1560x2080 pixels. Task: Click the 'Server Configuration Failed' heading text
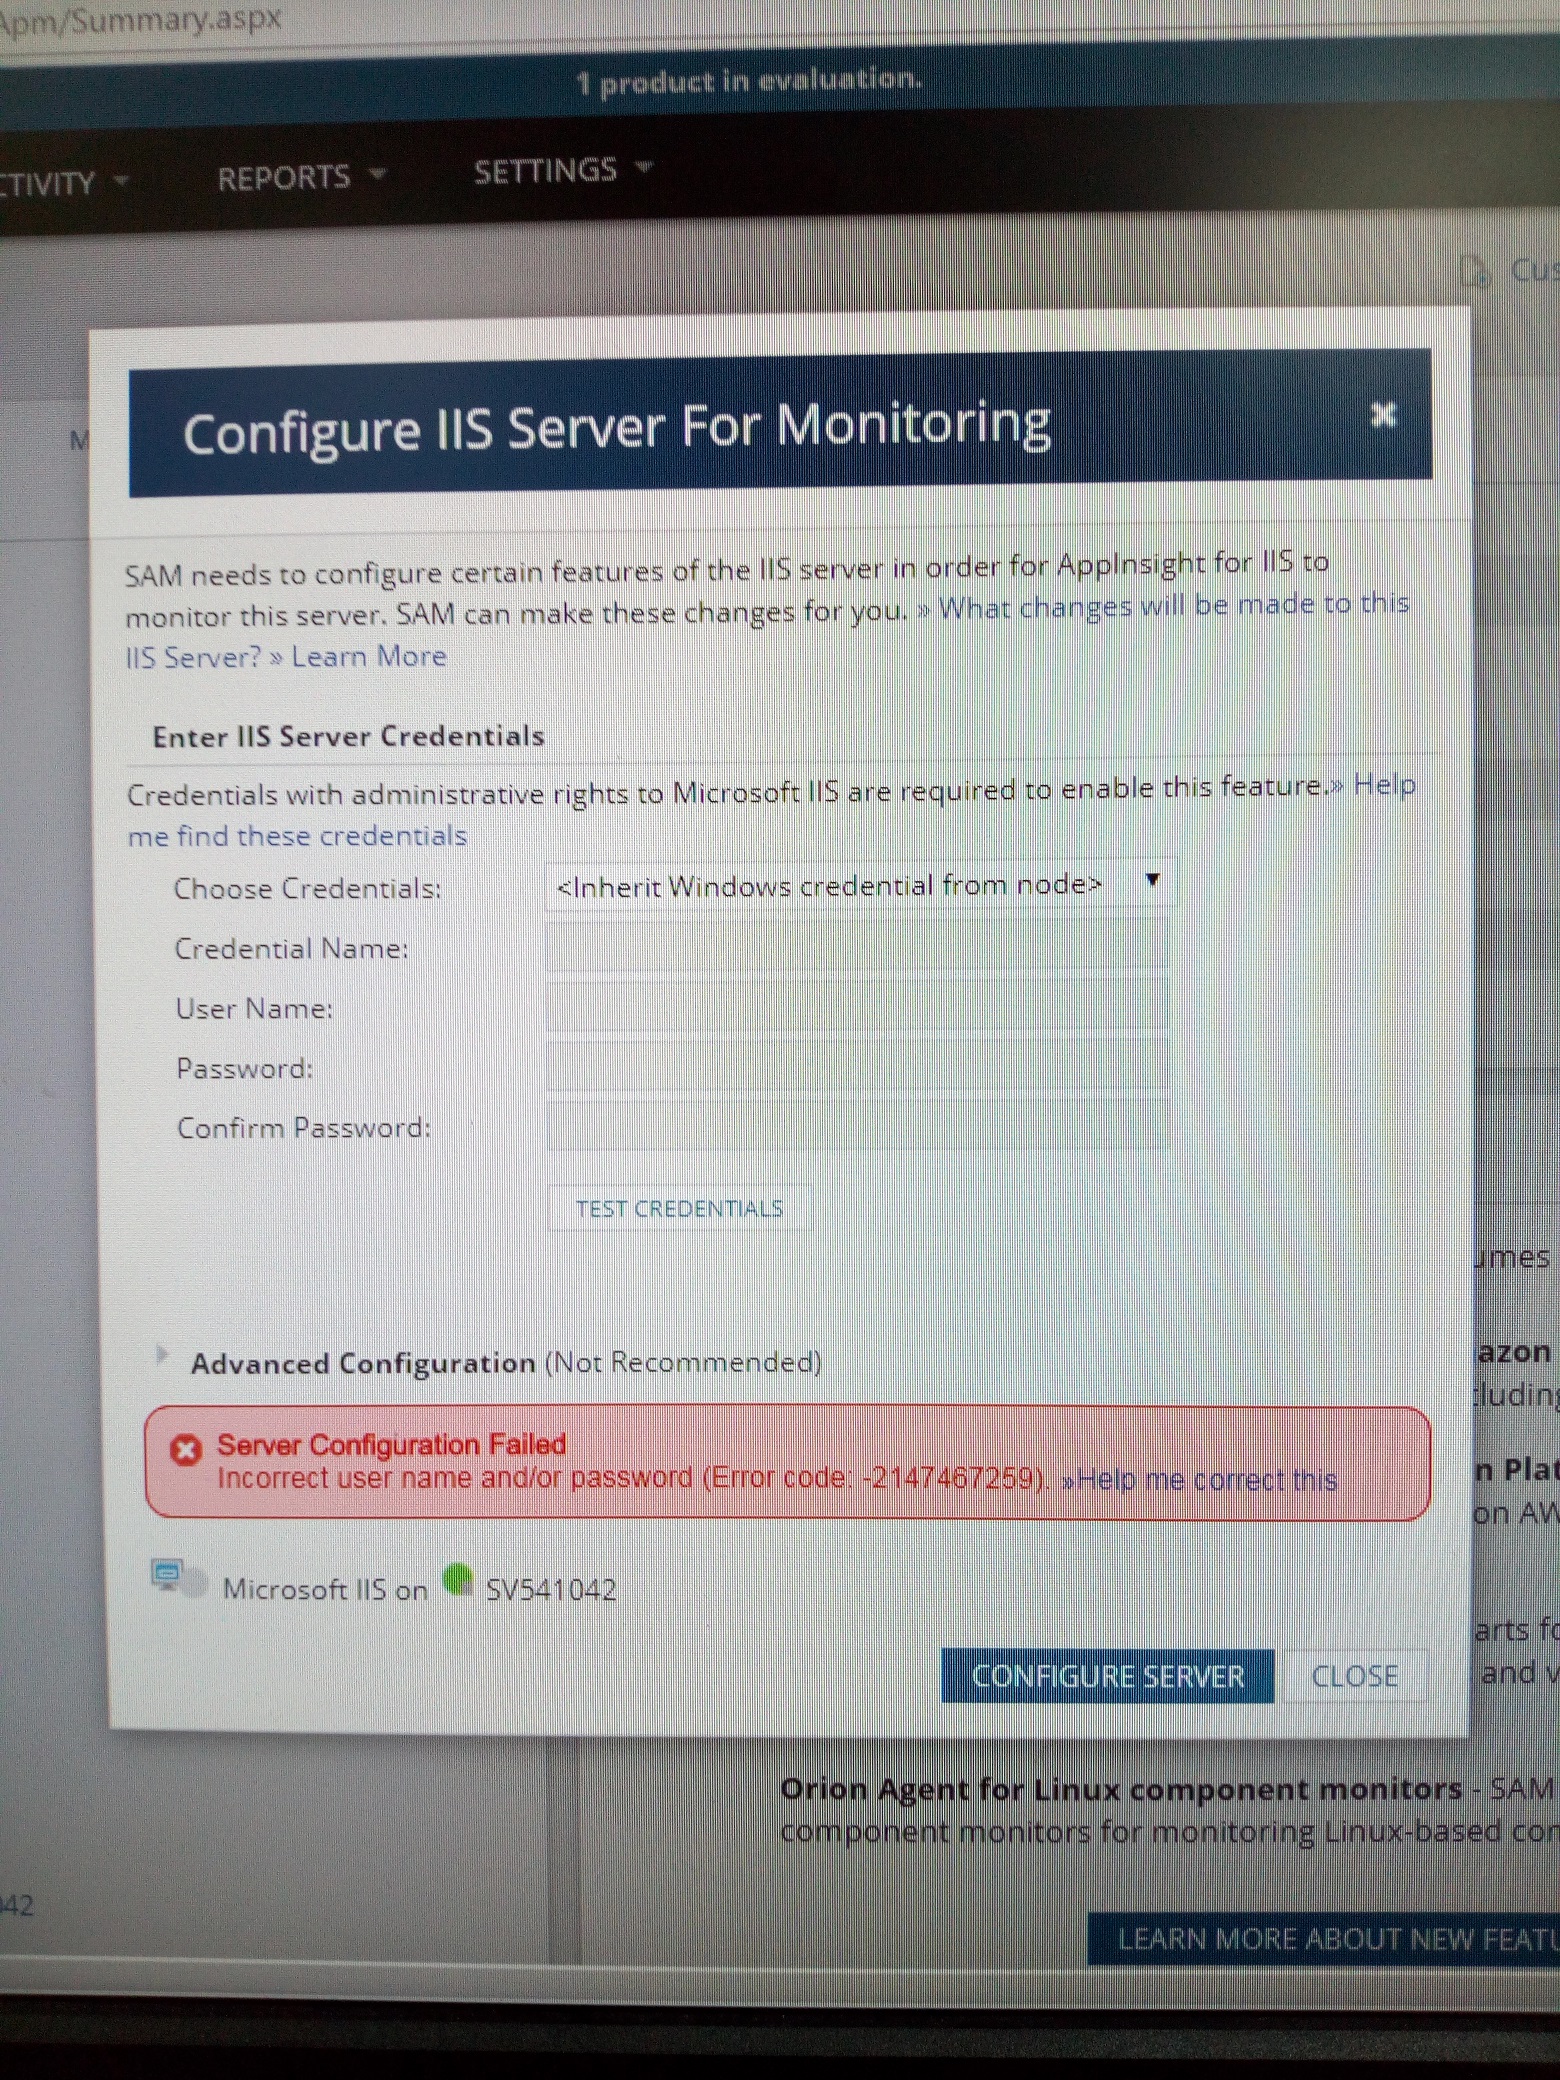[x=391, y=1444]
